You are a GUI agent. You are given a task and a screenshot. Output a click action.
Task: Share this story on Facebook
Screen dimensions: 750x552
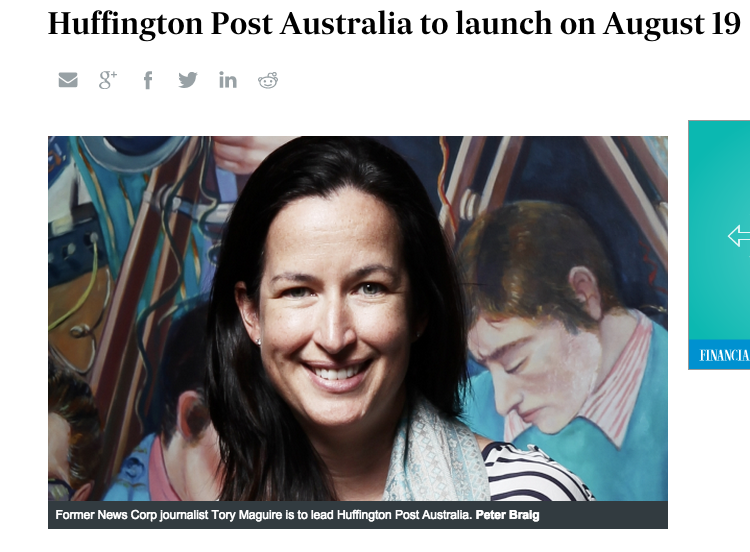[148, 80]
